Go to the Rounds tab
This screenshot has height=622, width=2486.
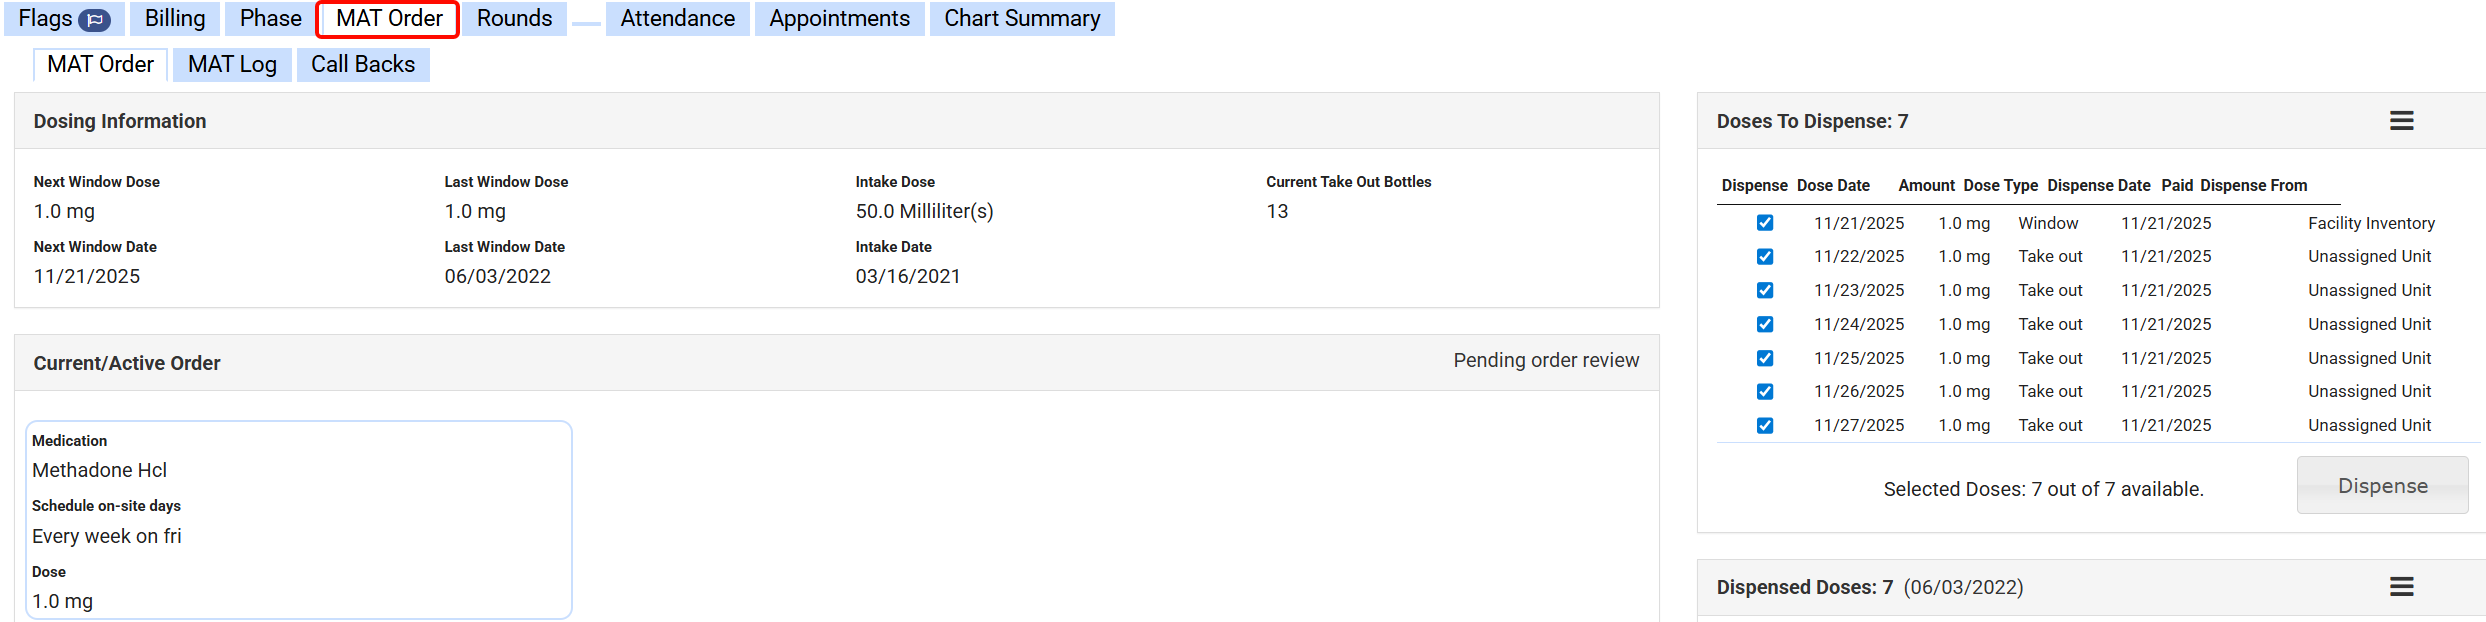tap(514, 19)
